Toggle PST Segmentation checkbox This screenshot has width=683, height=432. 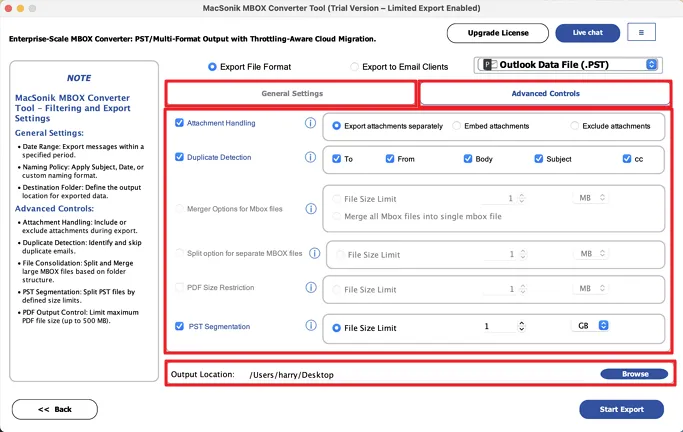179,326
